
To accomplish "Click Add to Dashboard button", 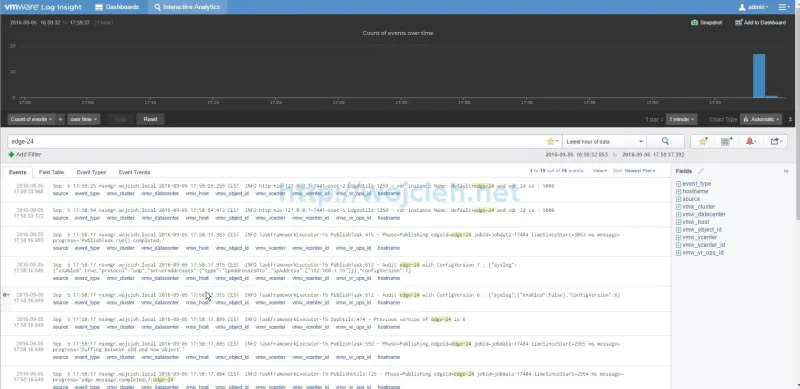I will point(760,22).
